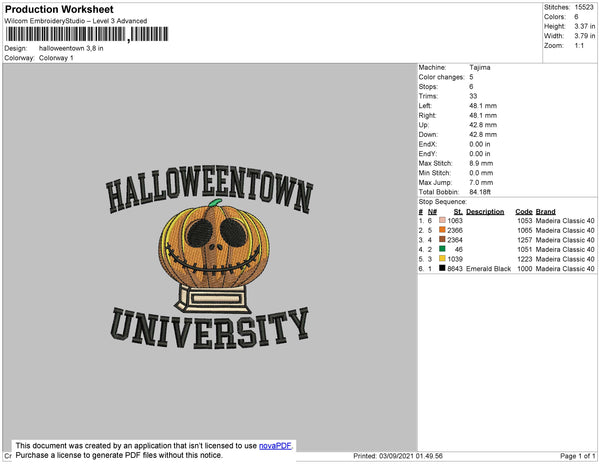
Task: Click the Machine value Tajima
Action: 480,67
